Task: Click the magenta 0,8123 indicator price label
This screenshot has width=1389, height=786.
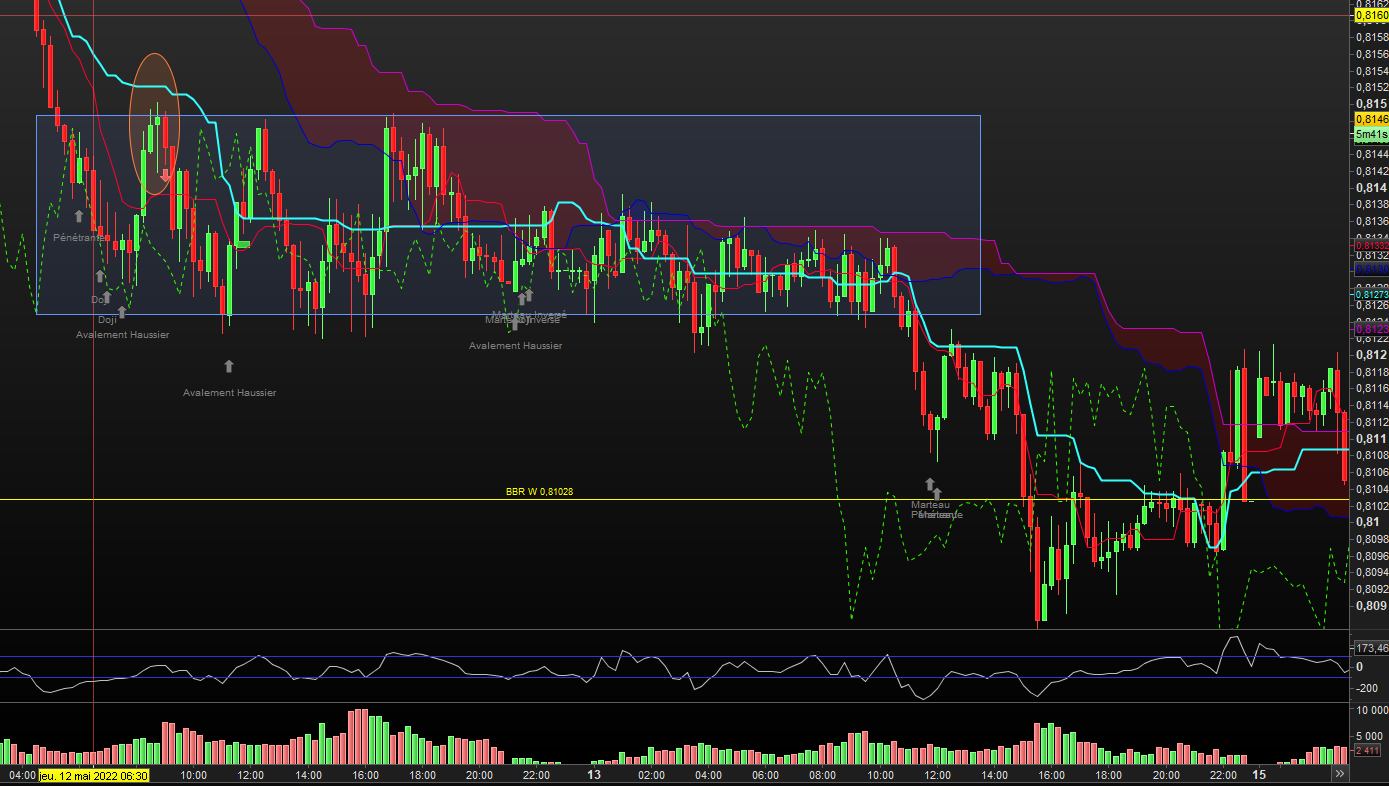Action: click(1369, 329)
